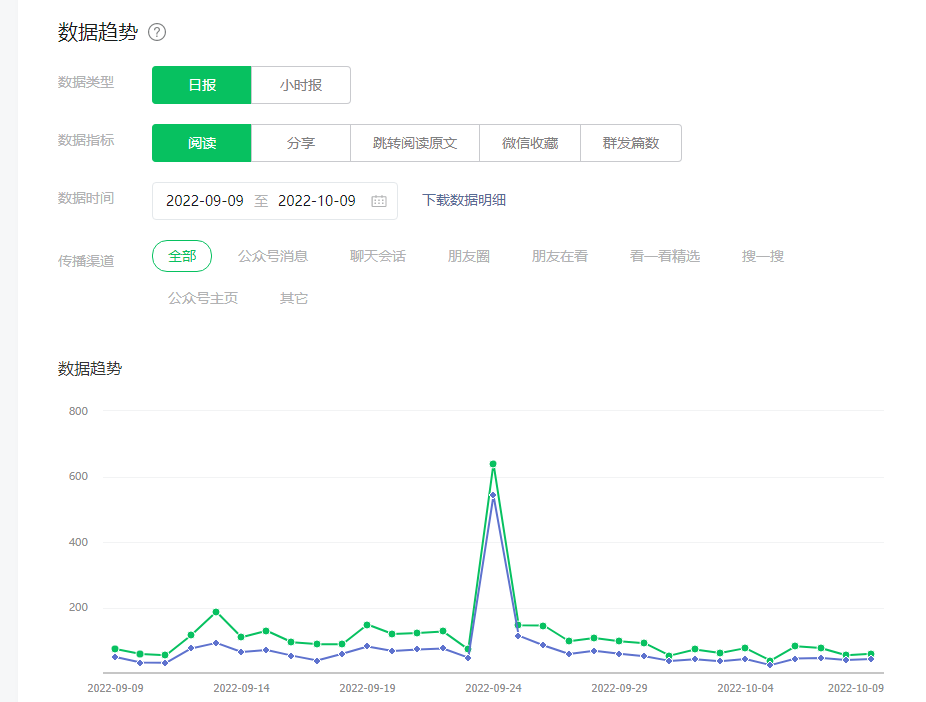
Task: Switch to the 群发篇数 metric tab
Action: click(x=631, y=143)
